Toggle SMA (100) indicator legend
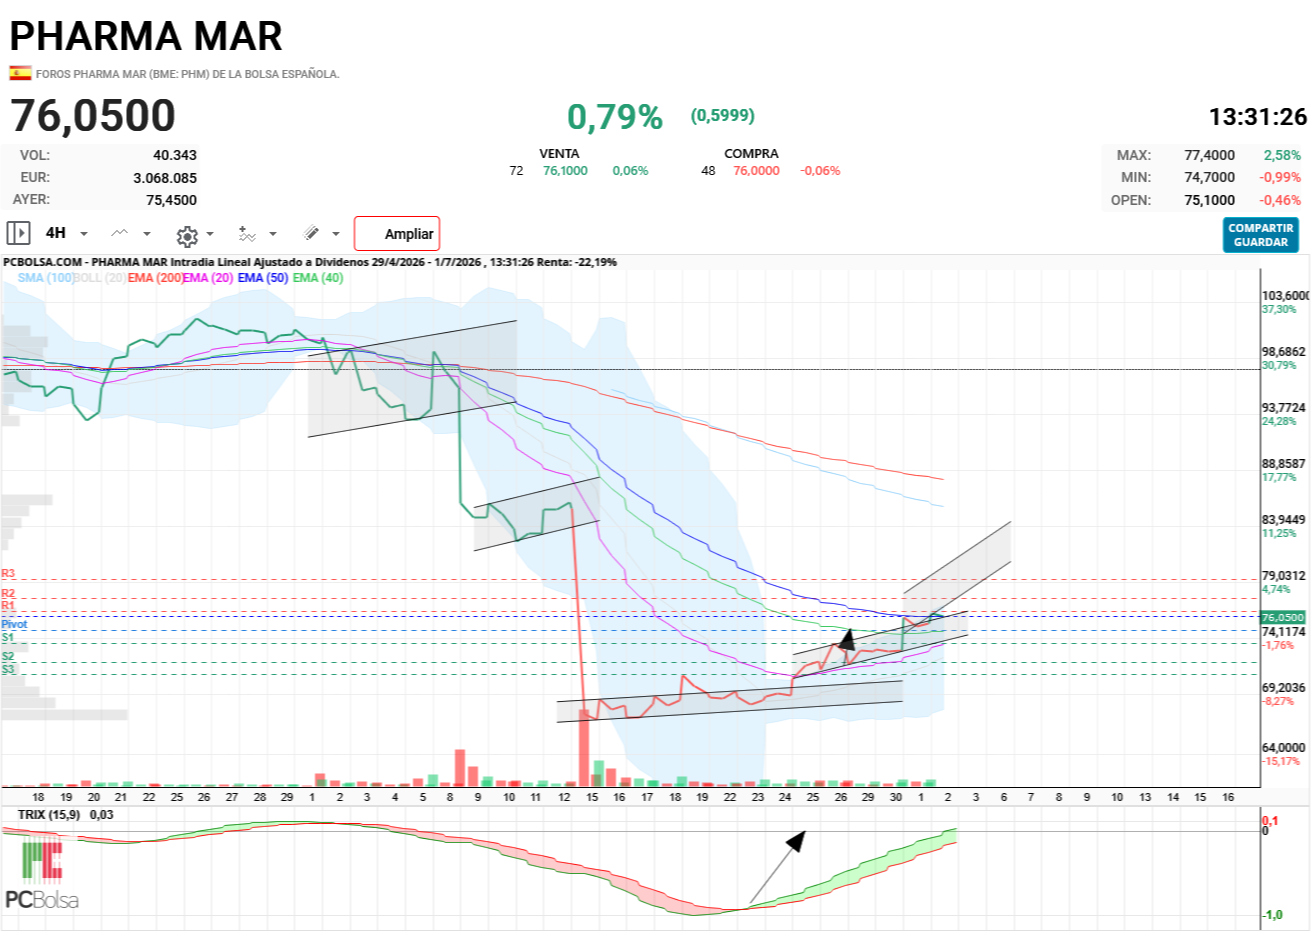1313x931 pixels. point(46,278)
